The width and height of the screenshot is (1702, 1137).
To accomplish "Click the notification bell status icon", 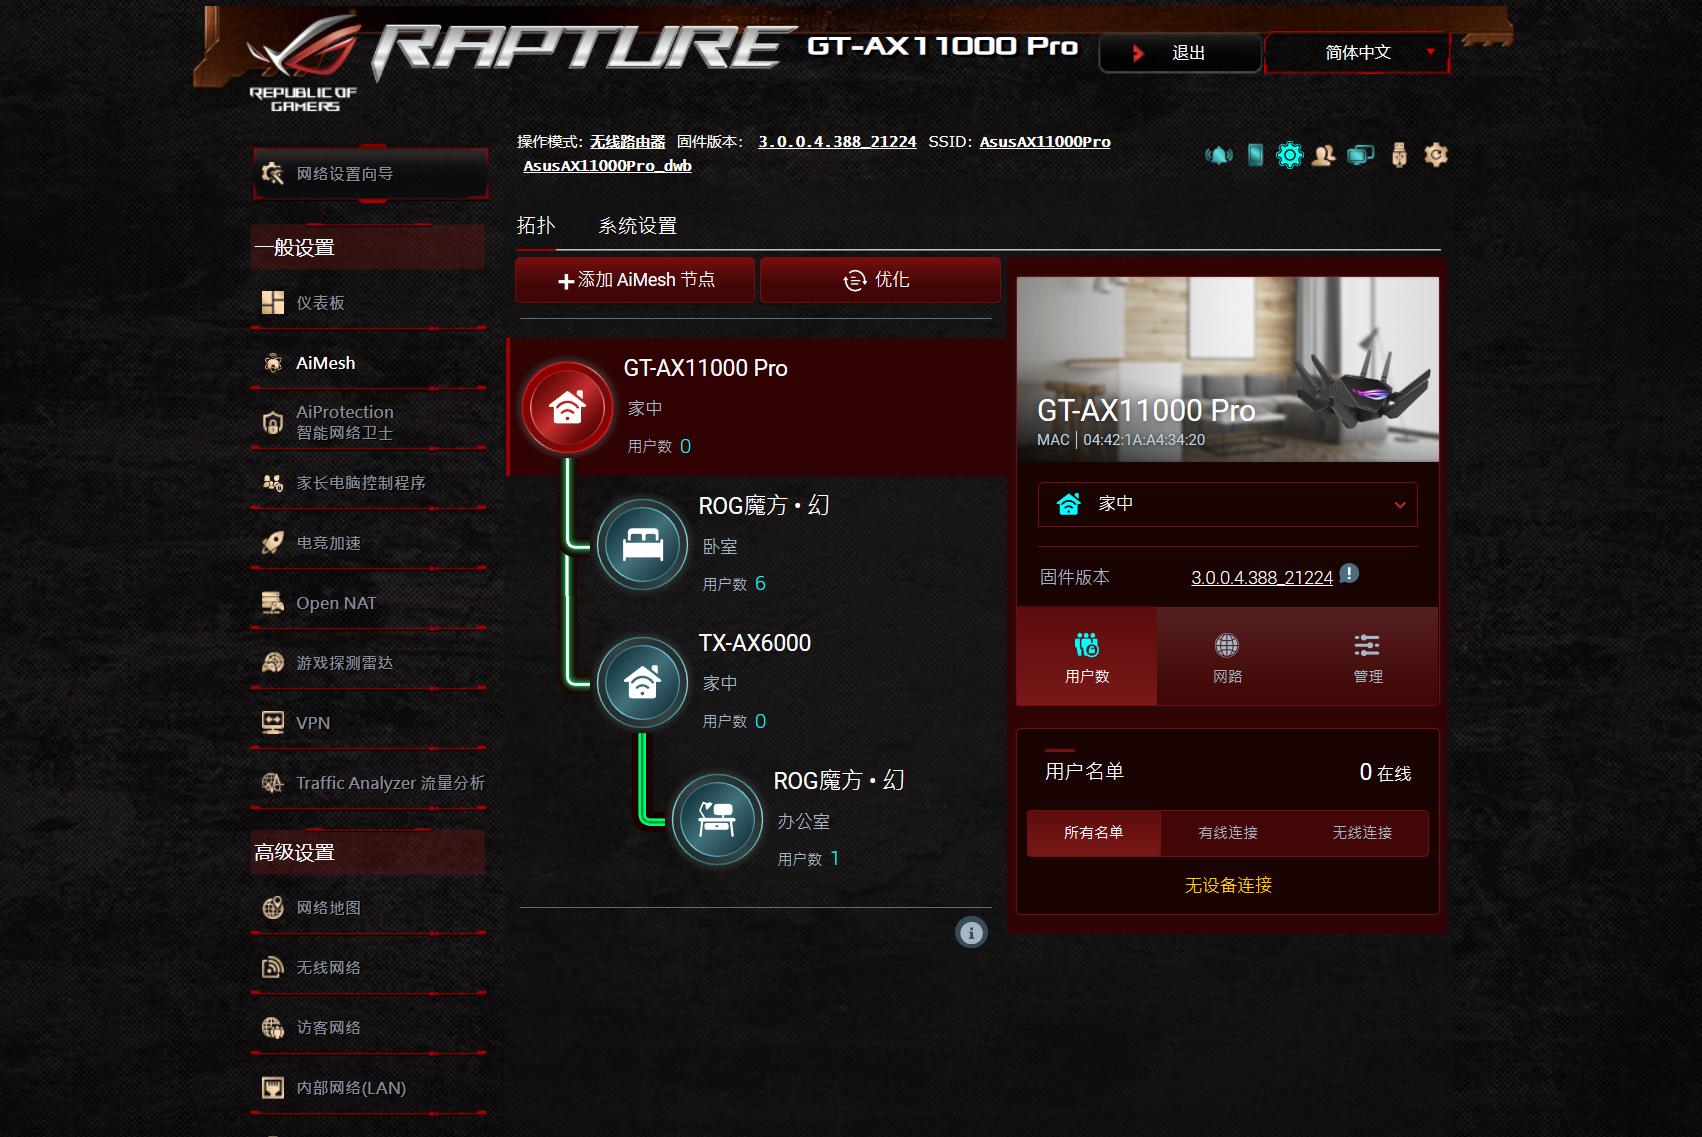I will [1218, 155].
